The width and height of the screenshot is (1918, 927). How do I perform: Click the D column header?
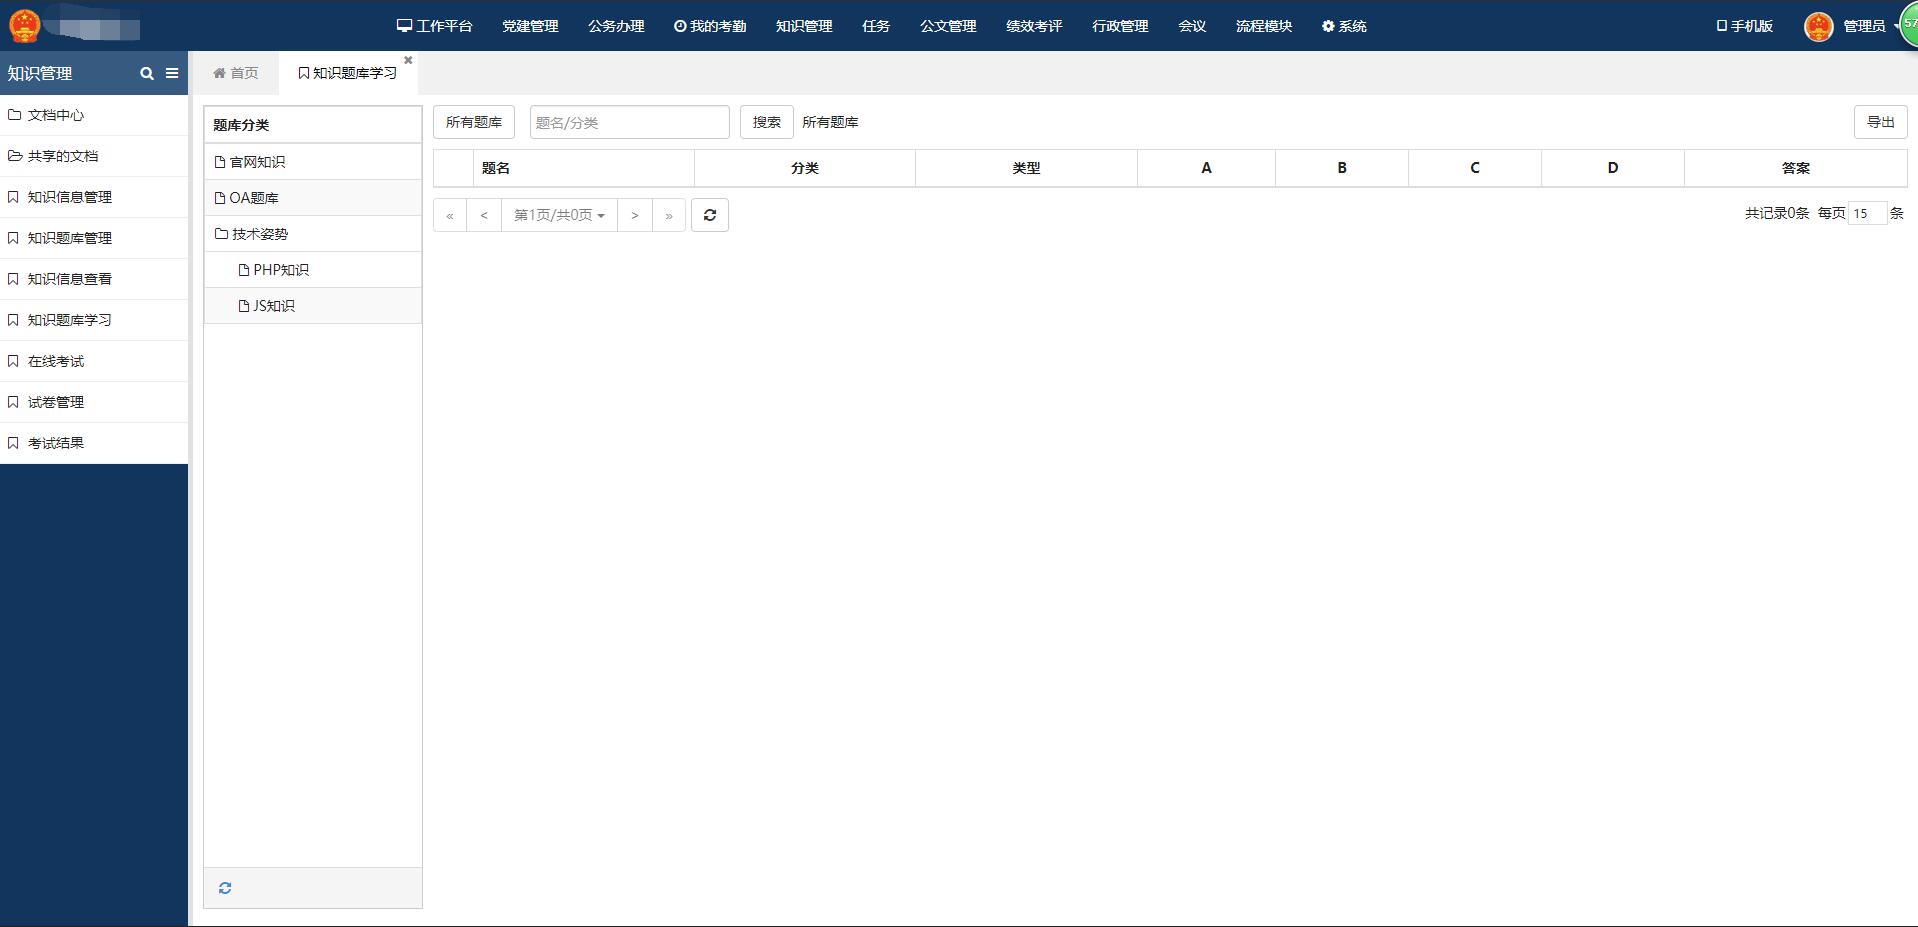coord(1613,168)
